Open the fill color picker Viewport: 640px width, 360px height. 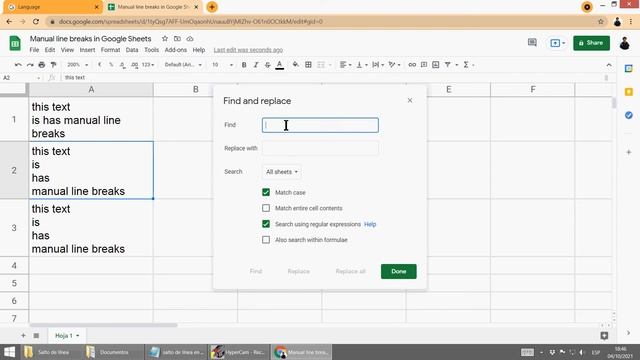point(295,65)
